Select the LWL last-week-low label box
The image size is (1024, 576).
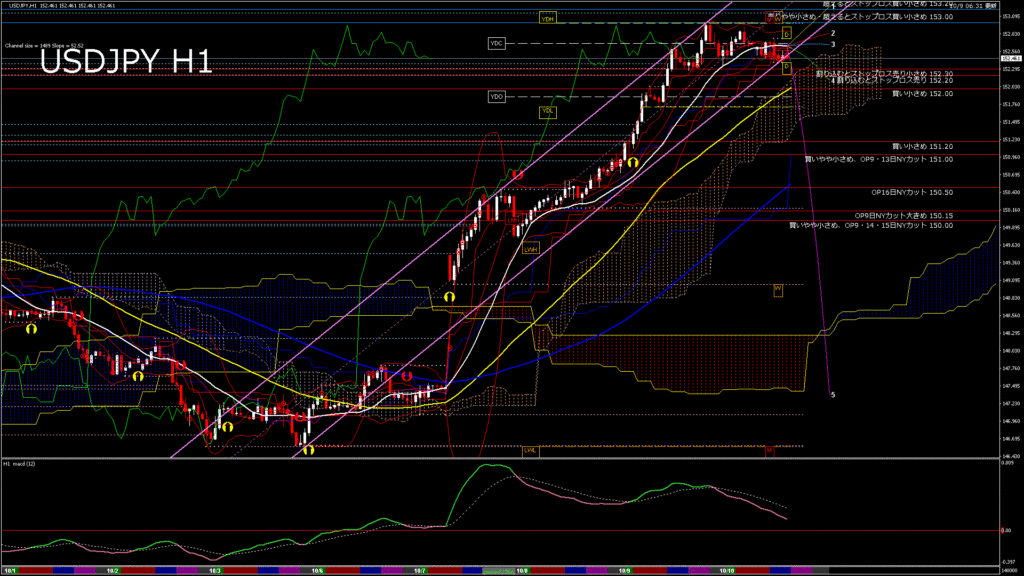pyautogui.click(x=530, y=450)
